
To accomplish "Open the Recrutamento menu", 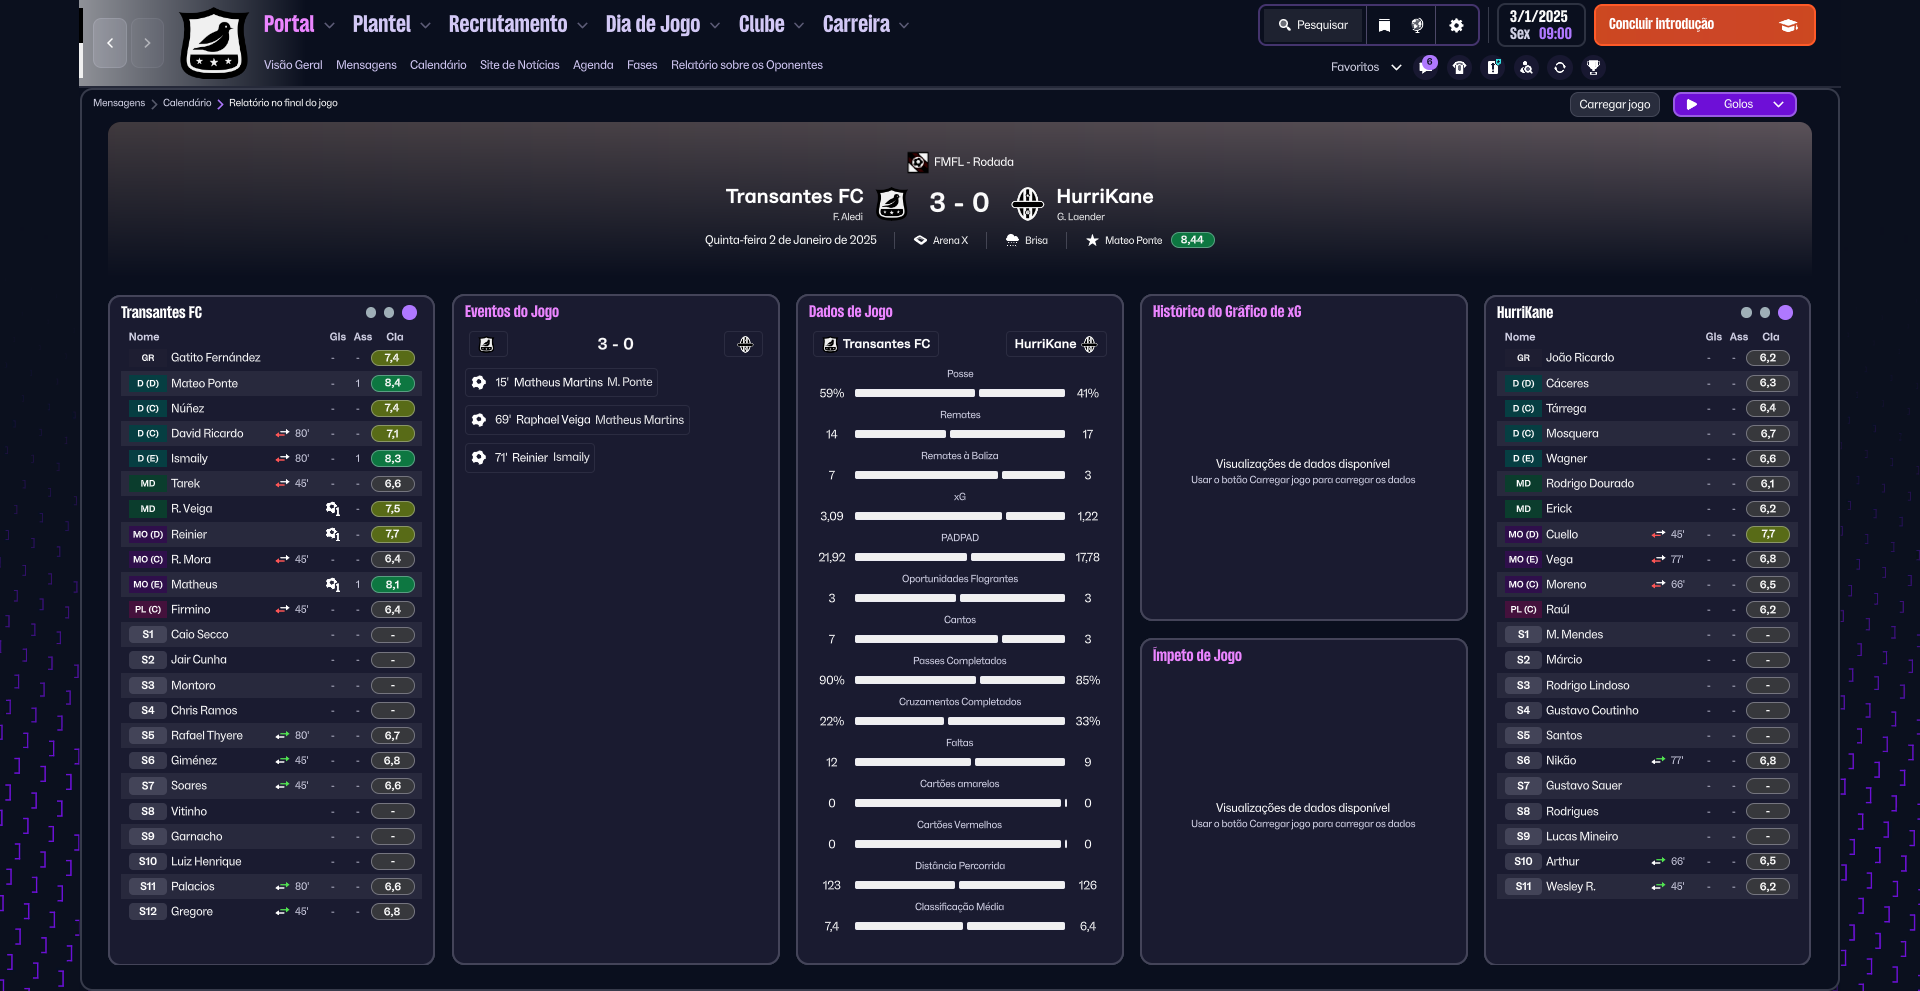I will (508, 25).
